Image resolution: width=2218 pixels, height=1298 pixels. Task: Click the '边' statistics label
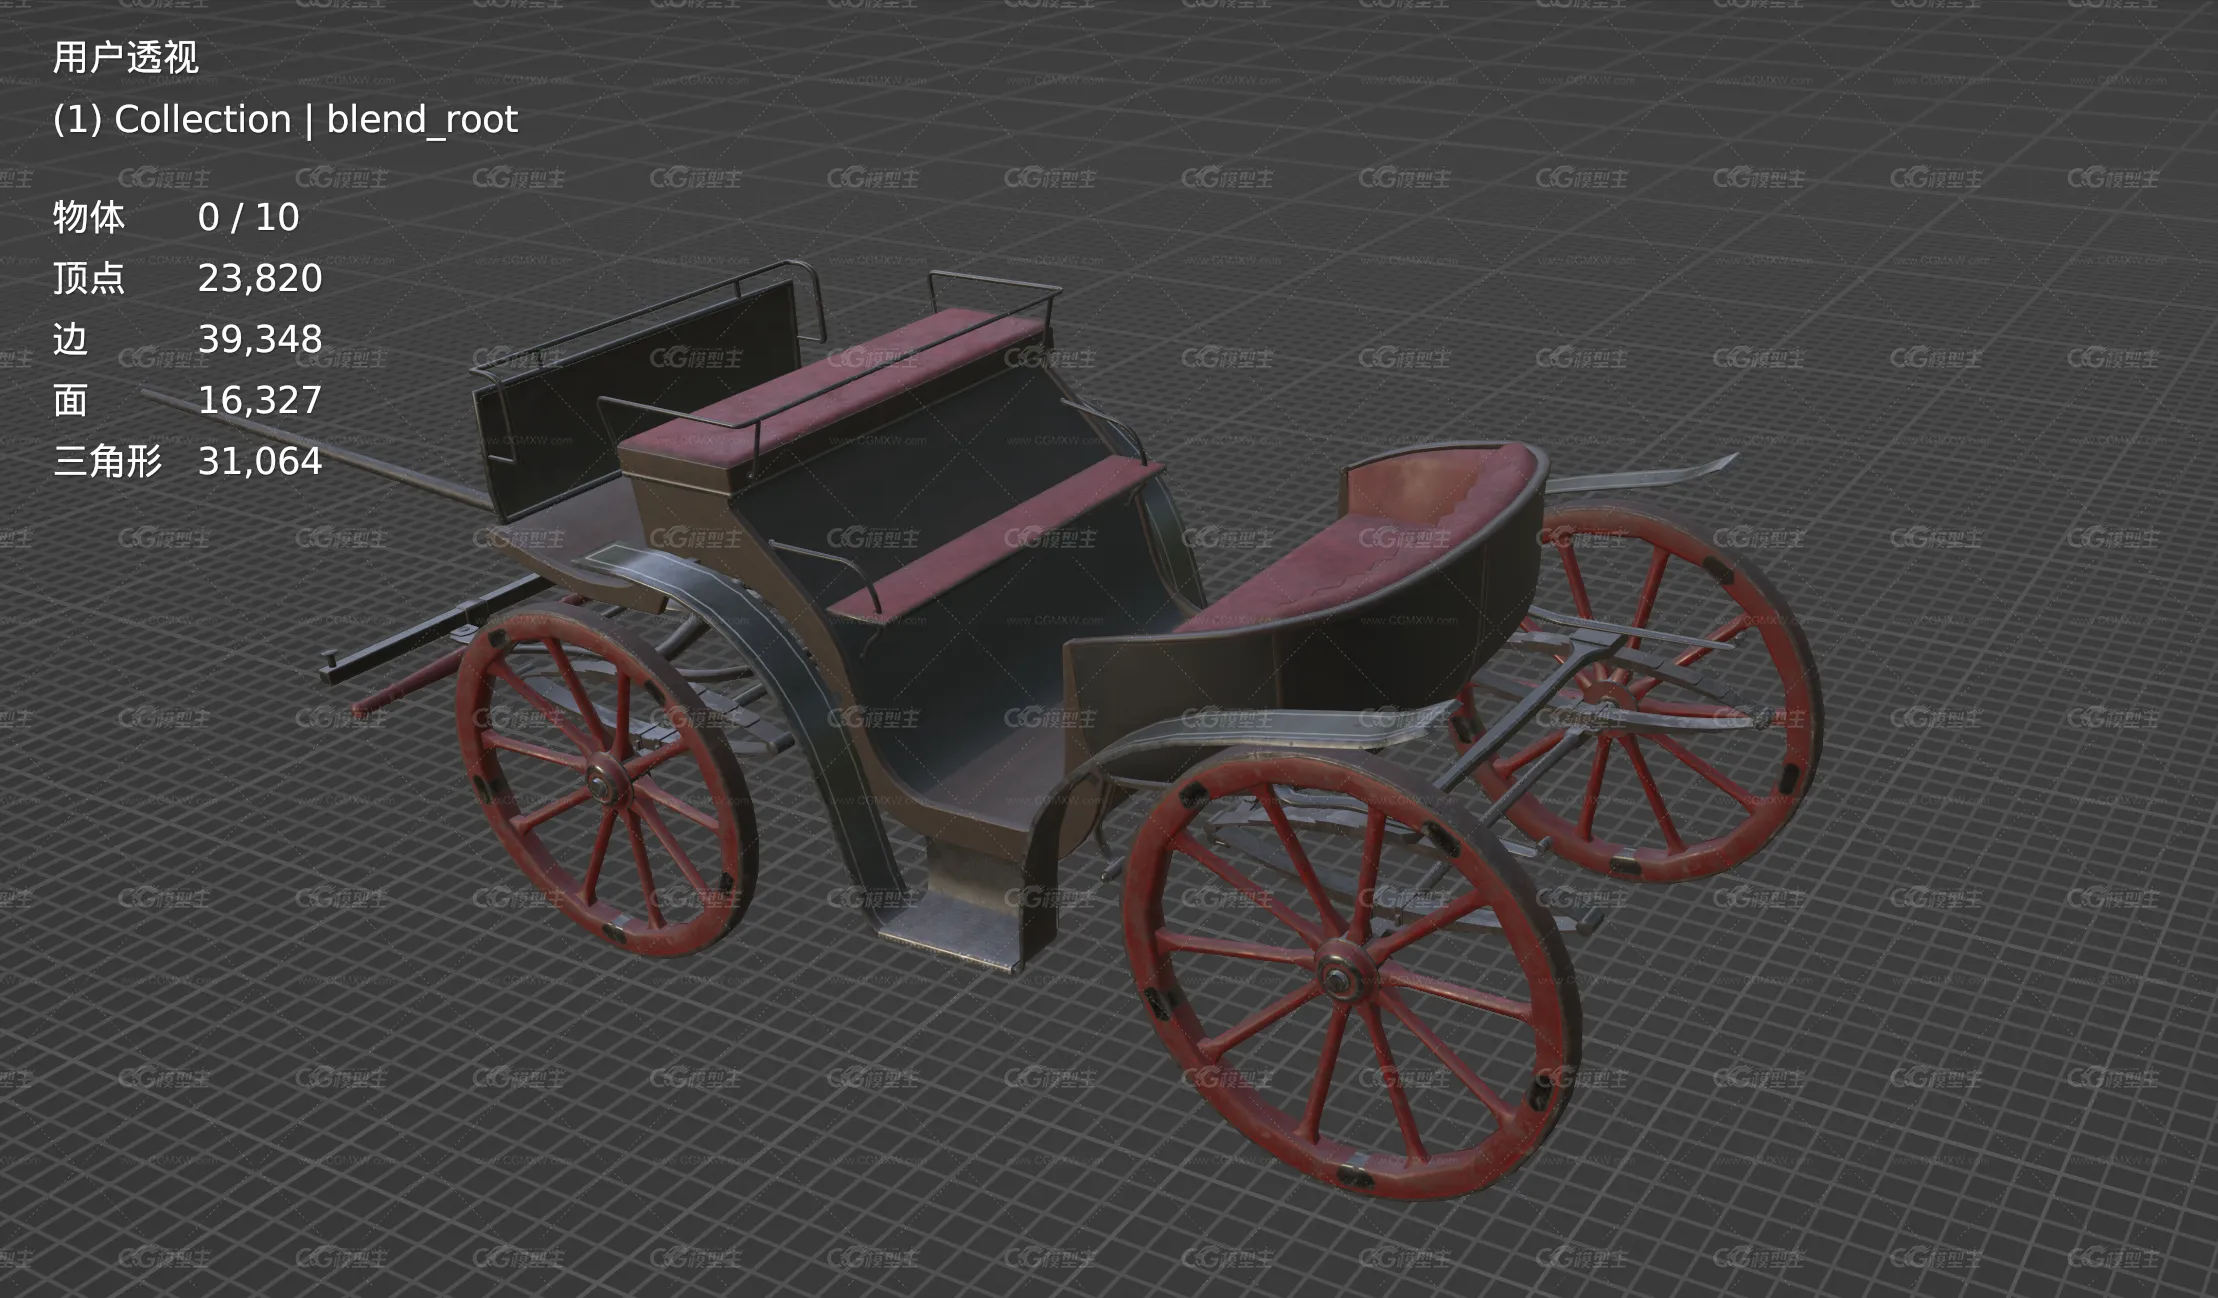[x=71, y=339]
